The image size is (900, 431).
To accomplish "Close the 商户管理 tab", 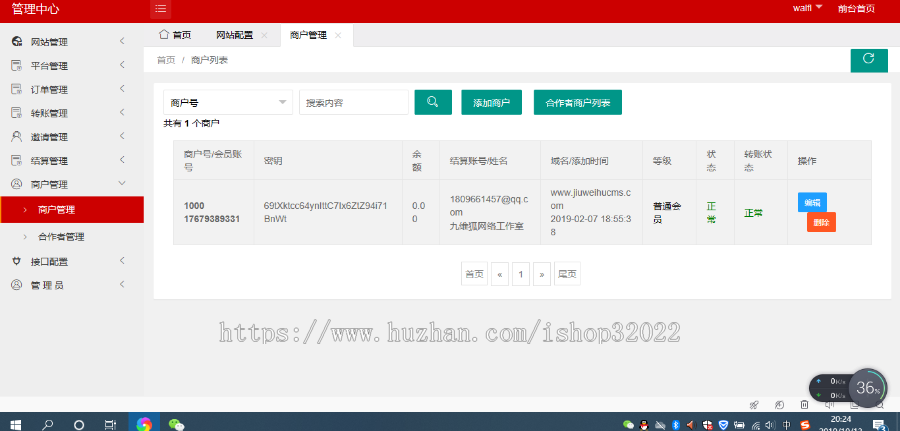I will pyautogui.click(x=338, y=36).
